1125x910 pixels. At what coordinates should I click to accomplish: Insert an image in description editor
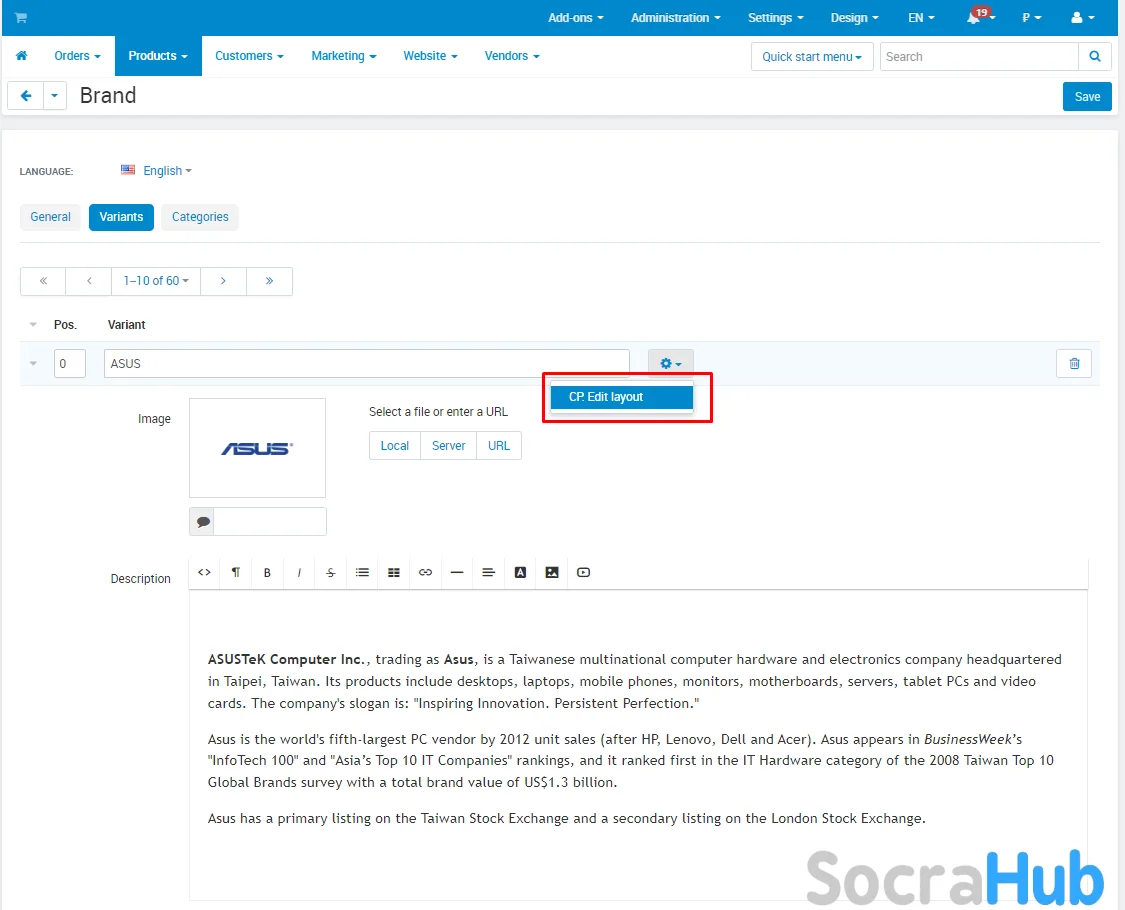click(552, 573)
